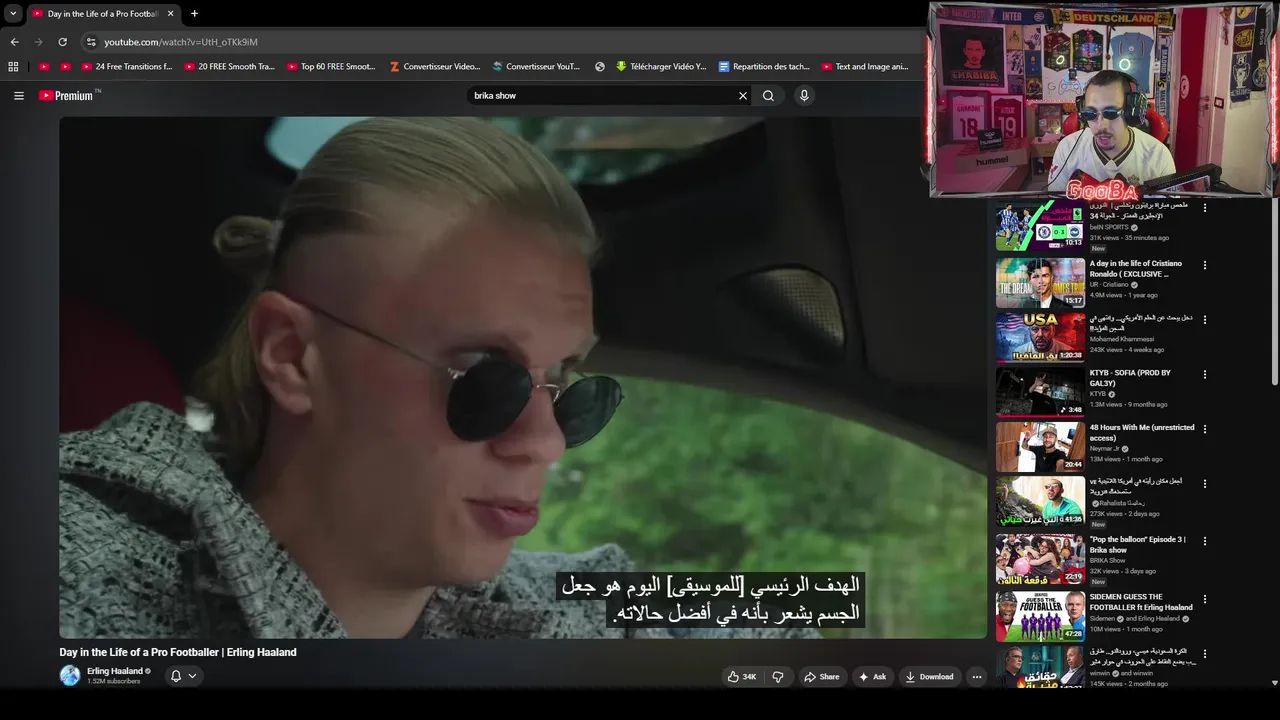Open a new browser tab with the plus
Viewport: 1280px width, 720px height.
click(194, 14)
